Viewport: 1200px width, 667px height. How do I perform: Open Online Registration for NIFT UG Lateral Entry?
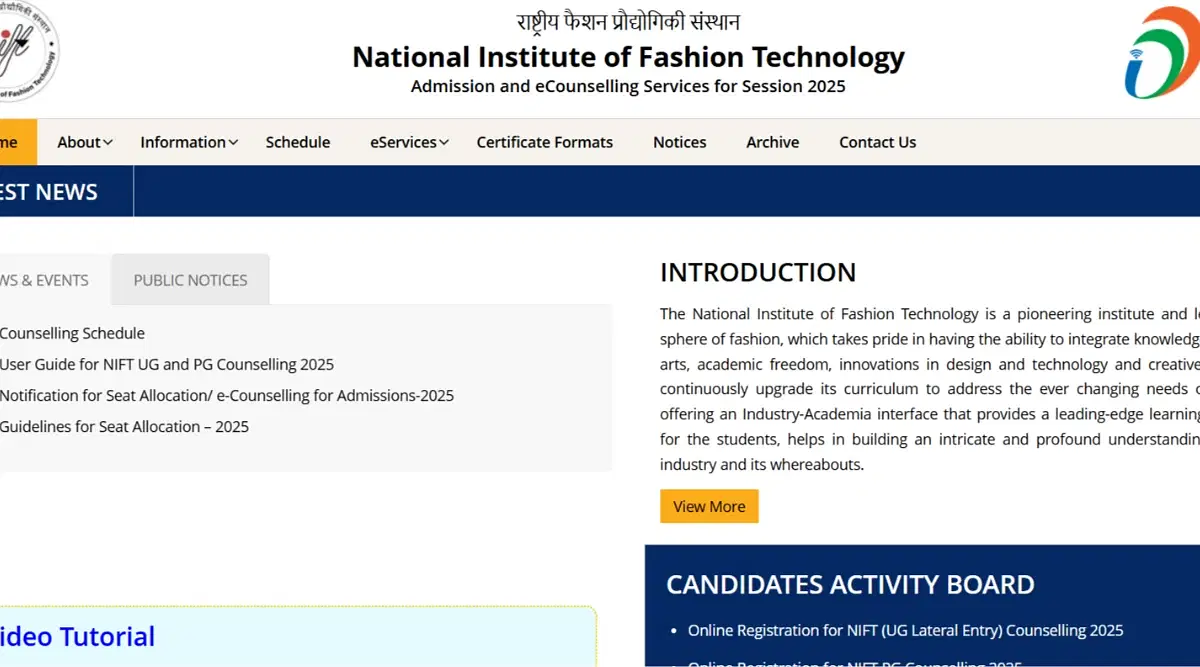[905, 630]
